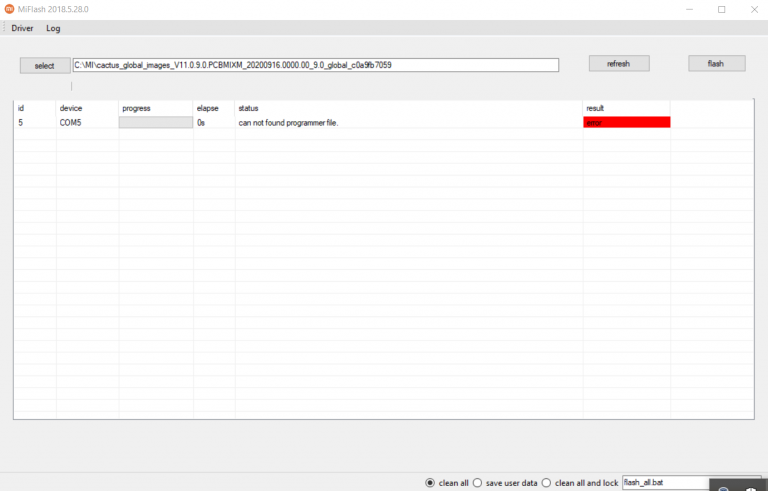Click the status column header
768x491 pixels.
tap(408, 108)
